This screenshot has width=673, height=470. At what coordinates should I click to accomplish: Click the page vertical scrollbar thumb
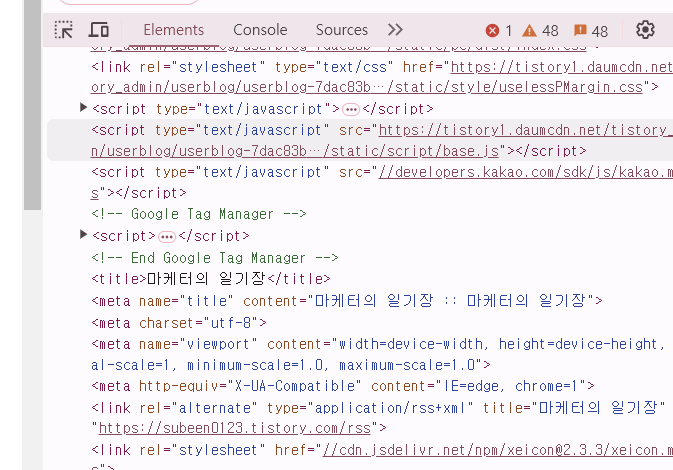pyautogui.click(x=32, y=105)
